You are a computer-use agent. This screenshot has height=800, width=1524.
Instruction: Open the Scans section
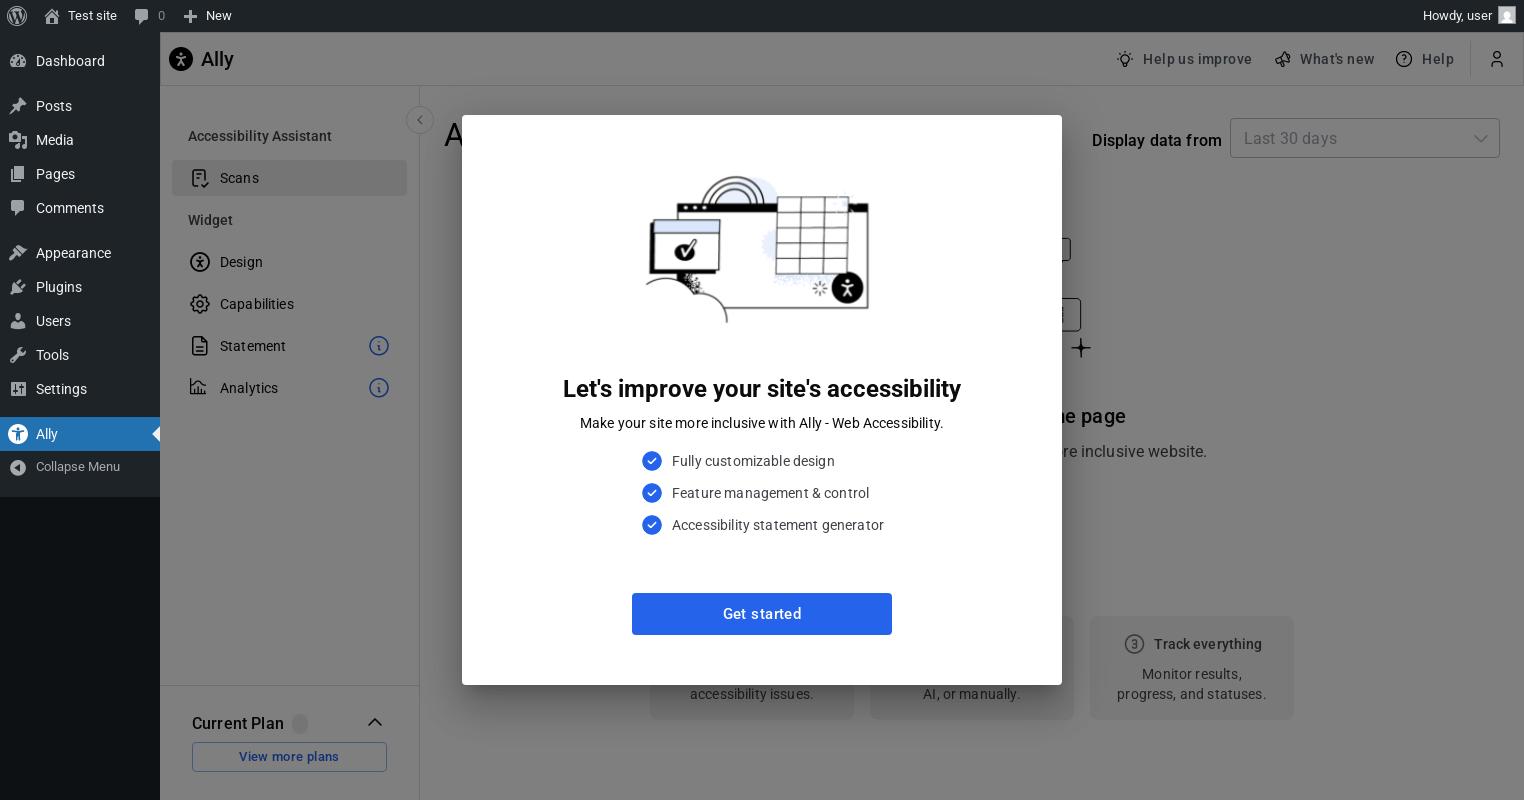pos(289,178)
